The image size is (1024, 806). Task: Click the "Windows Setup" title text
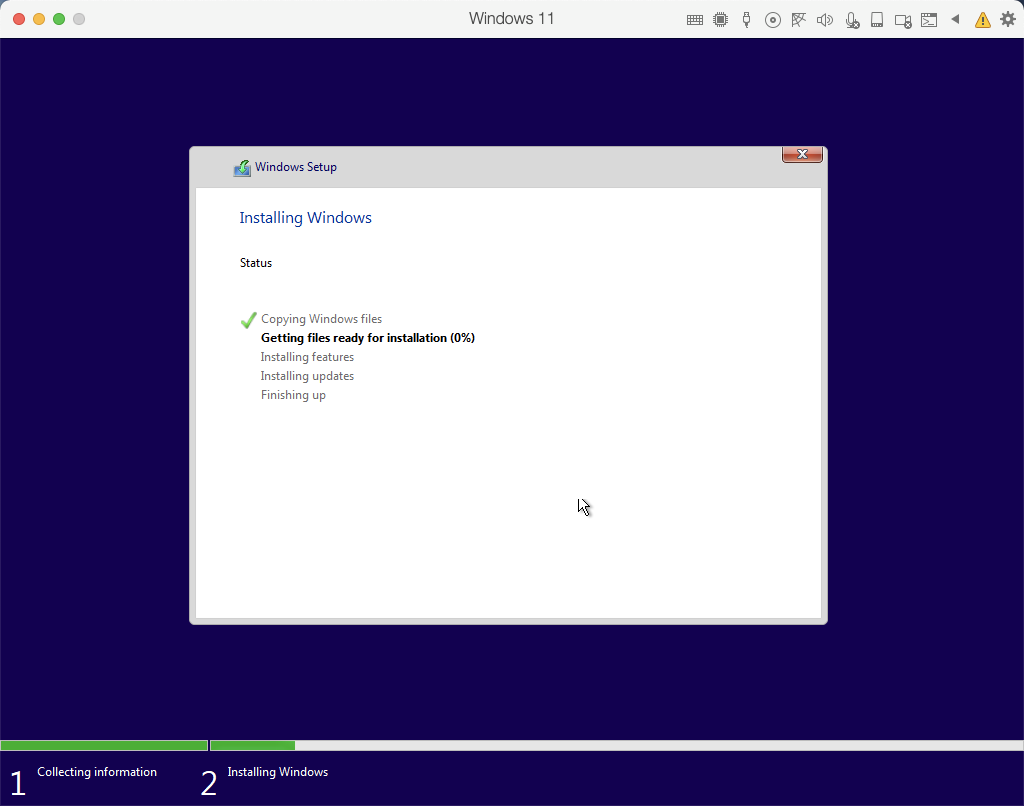click(296, 167)
